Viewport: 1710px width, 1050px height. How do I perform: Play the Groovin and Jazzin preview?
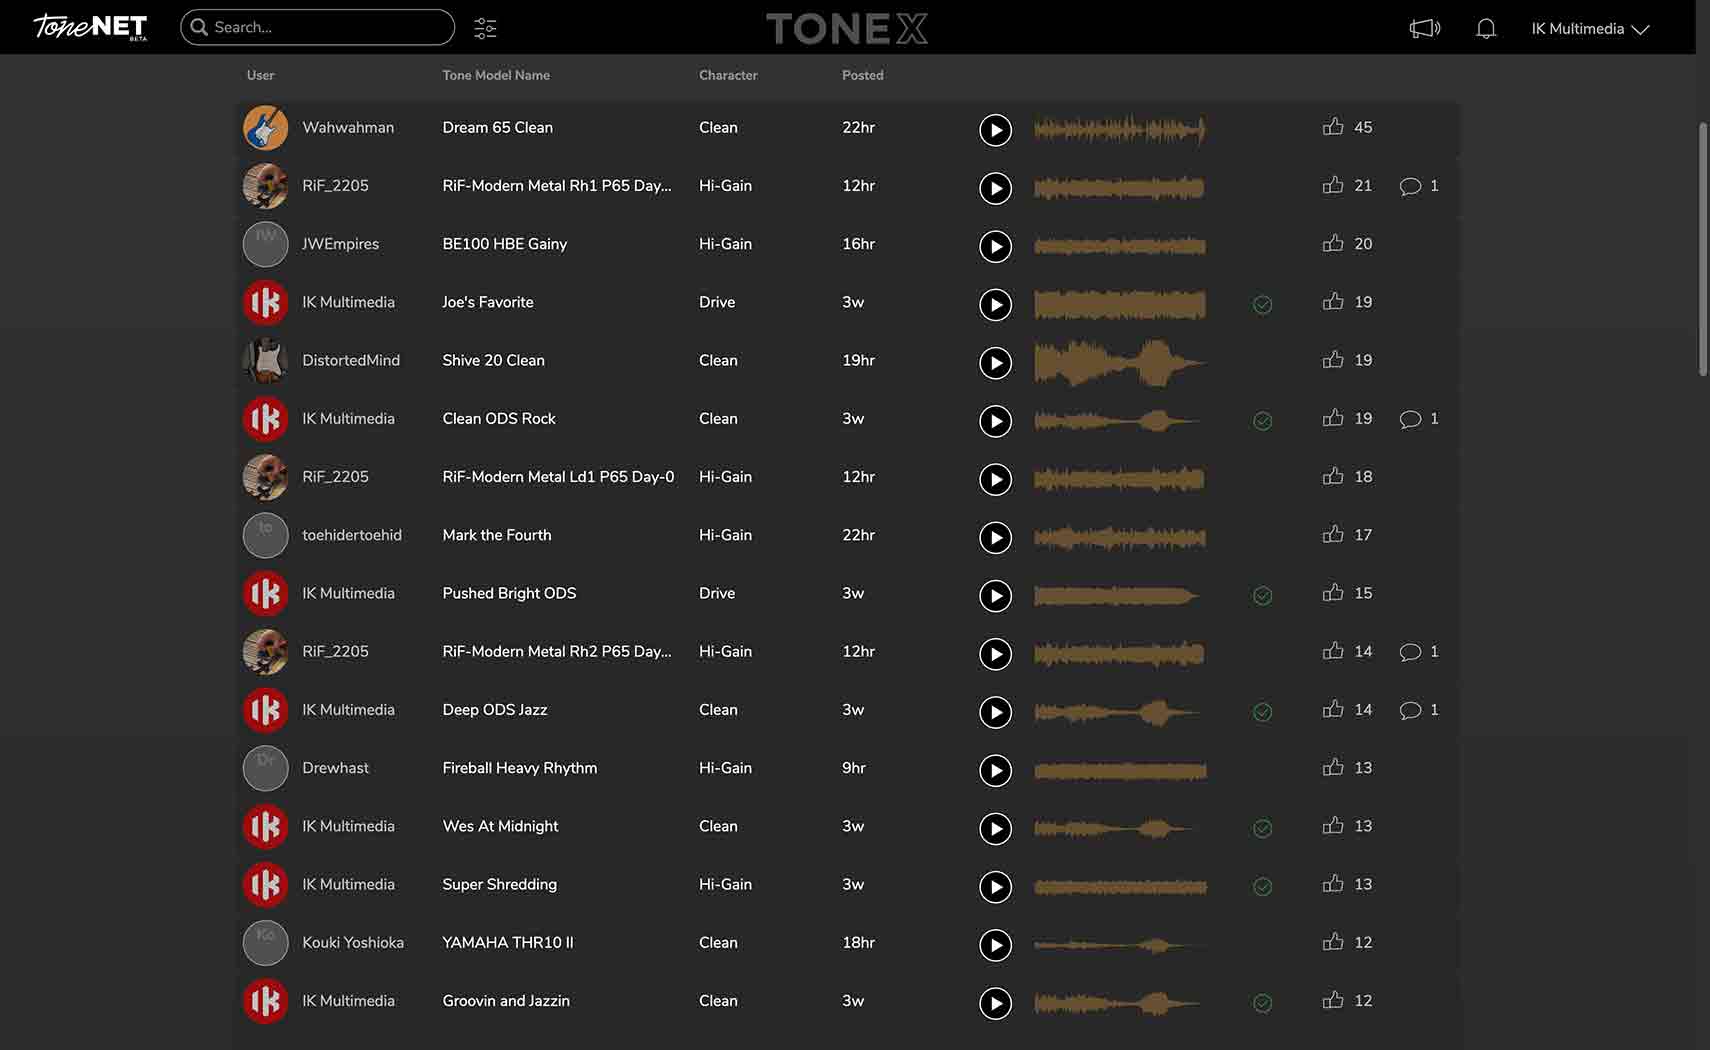(x=995, y=1003)
